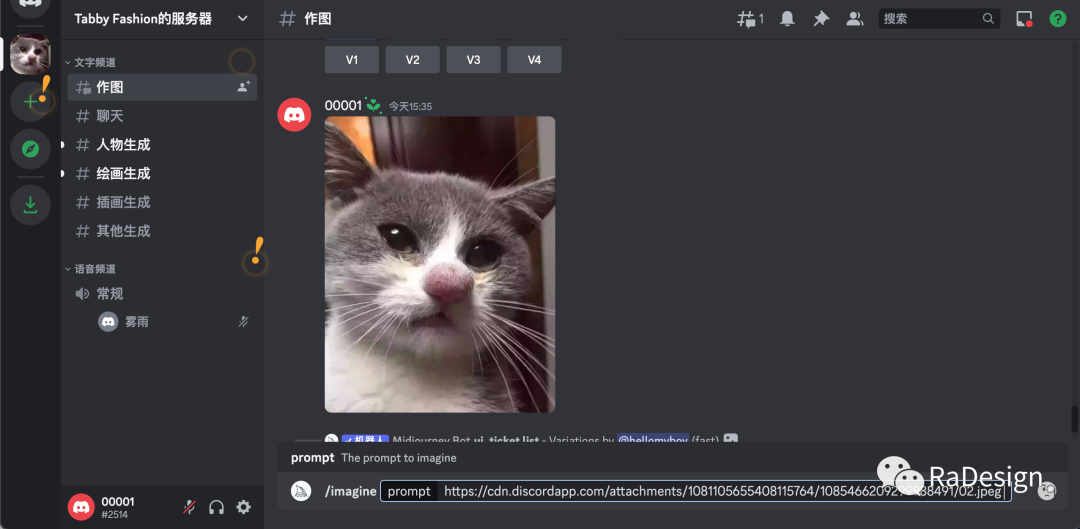
Task: Open the 插画生成 channel
Action: [x=162, y=203]
